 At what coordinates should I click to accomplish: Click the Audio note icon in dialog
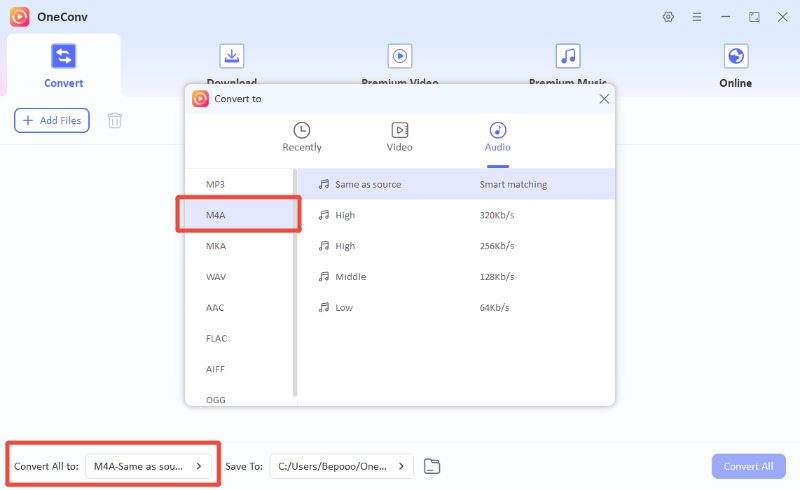497,130
